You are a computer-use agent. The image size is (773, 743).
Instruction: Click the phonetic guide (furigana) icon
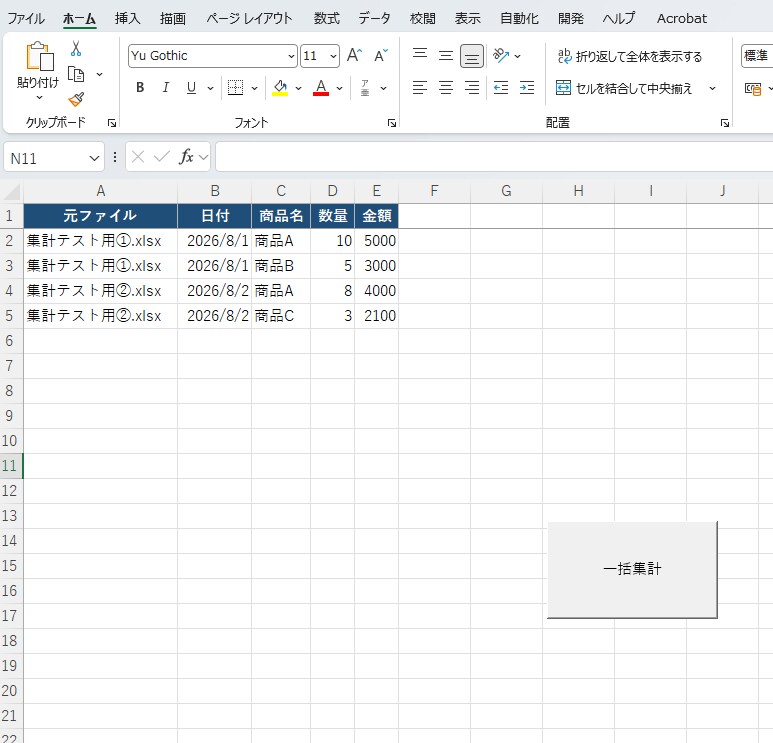pos(365,88)
